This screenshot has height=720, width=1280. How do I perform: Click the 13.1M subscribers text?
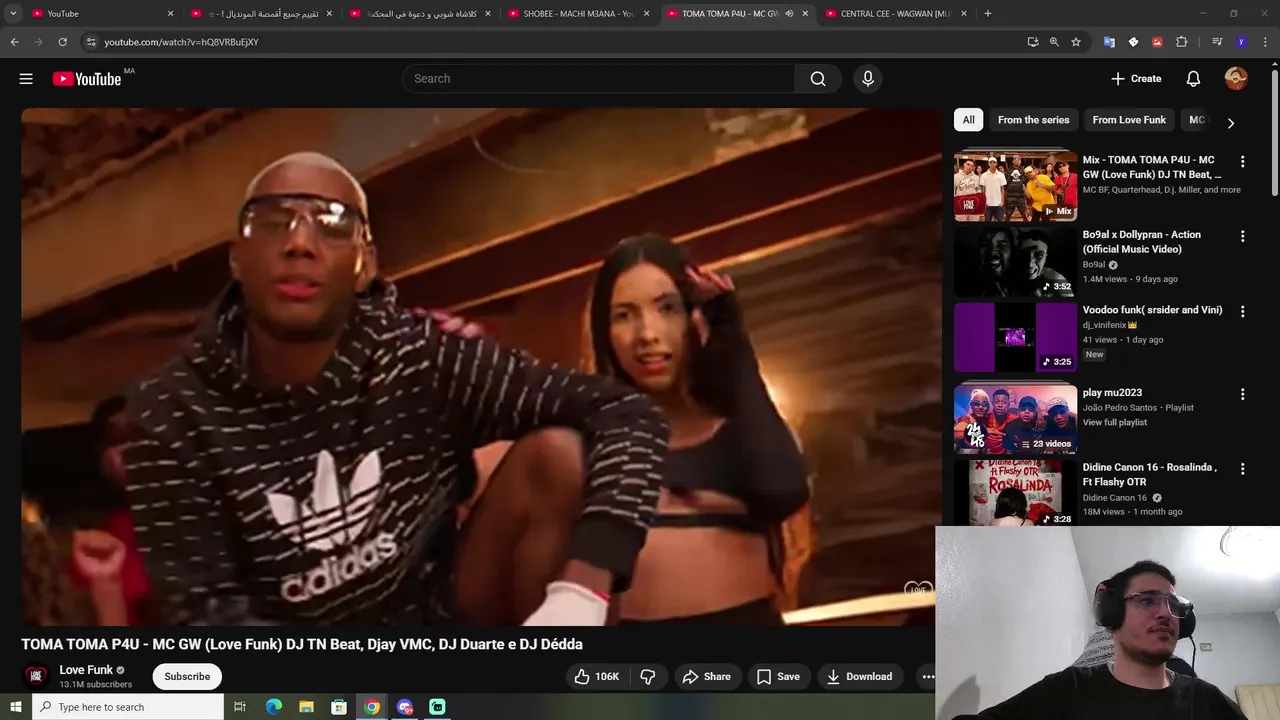[95, 685]
